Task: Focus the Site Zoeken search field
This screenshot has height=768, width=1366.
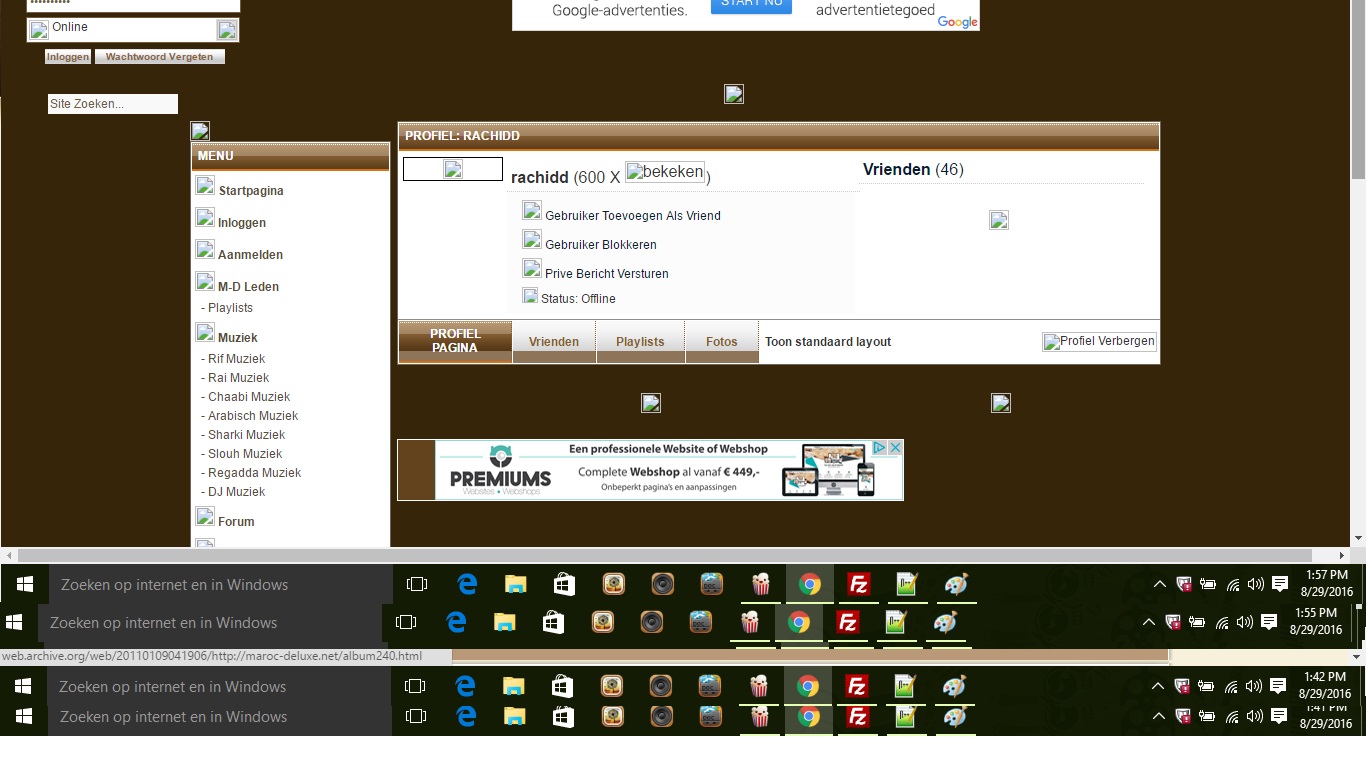Action: (x=112, y=104)
